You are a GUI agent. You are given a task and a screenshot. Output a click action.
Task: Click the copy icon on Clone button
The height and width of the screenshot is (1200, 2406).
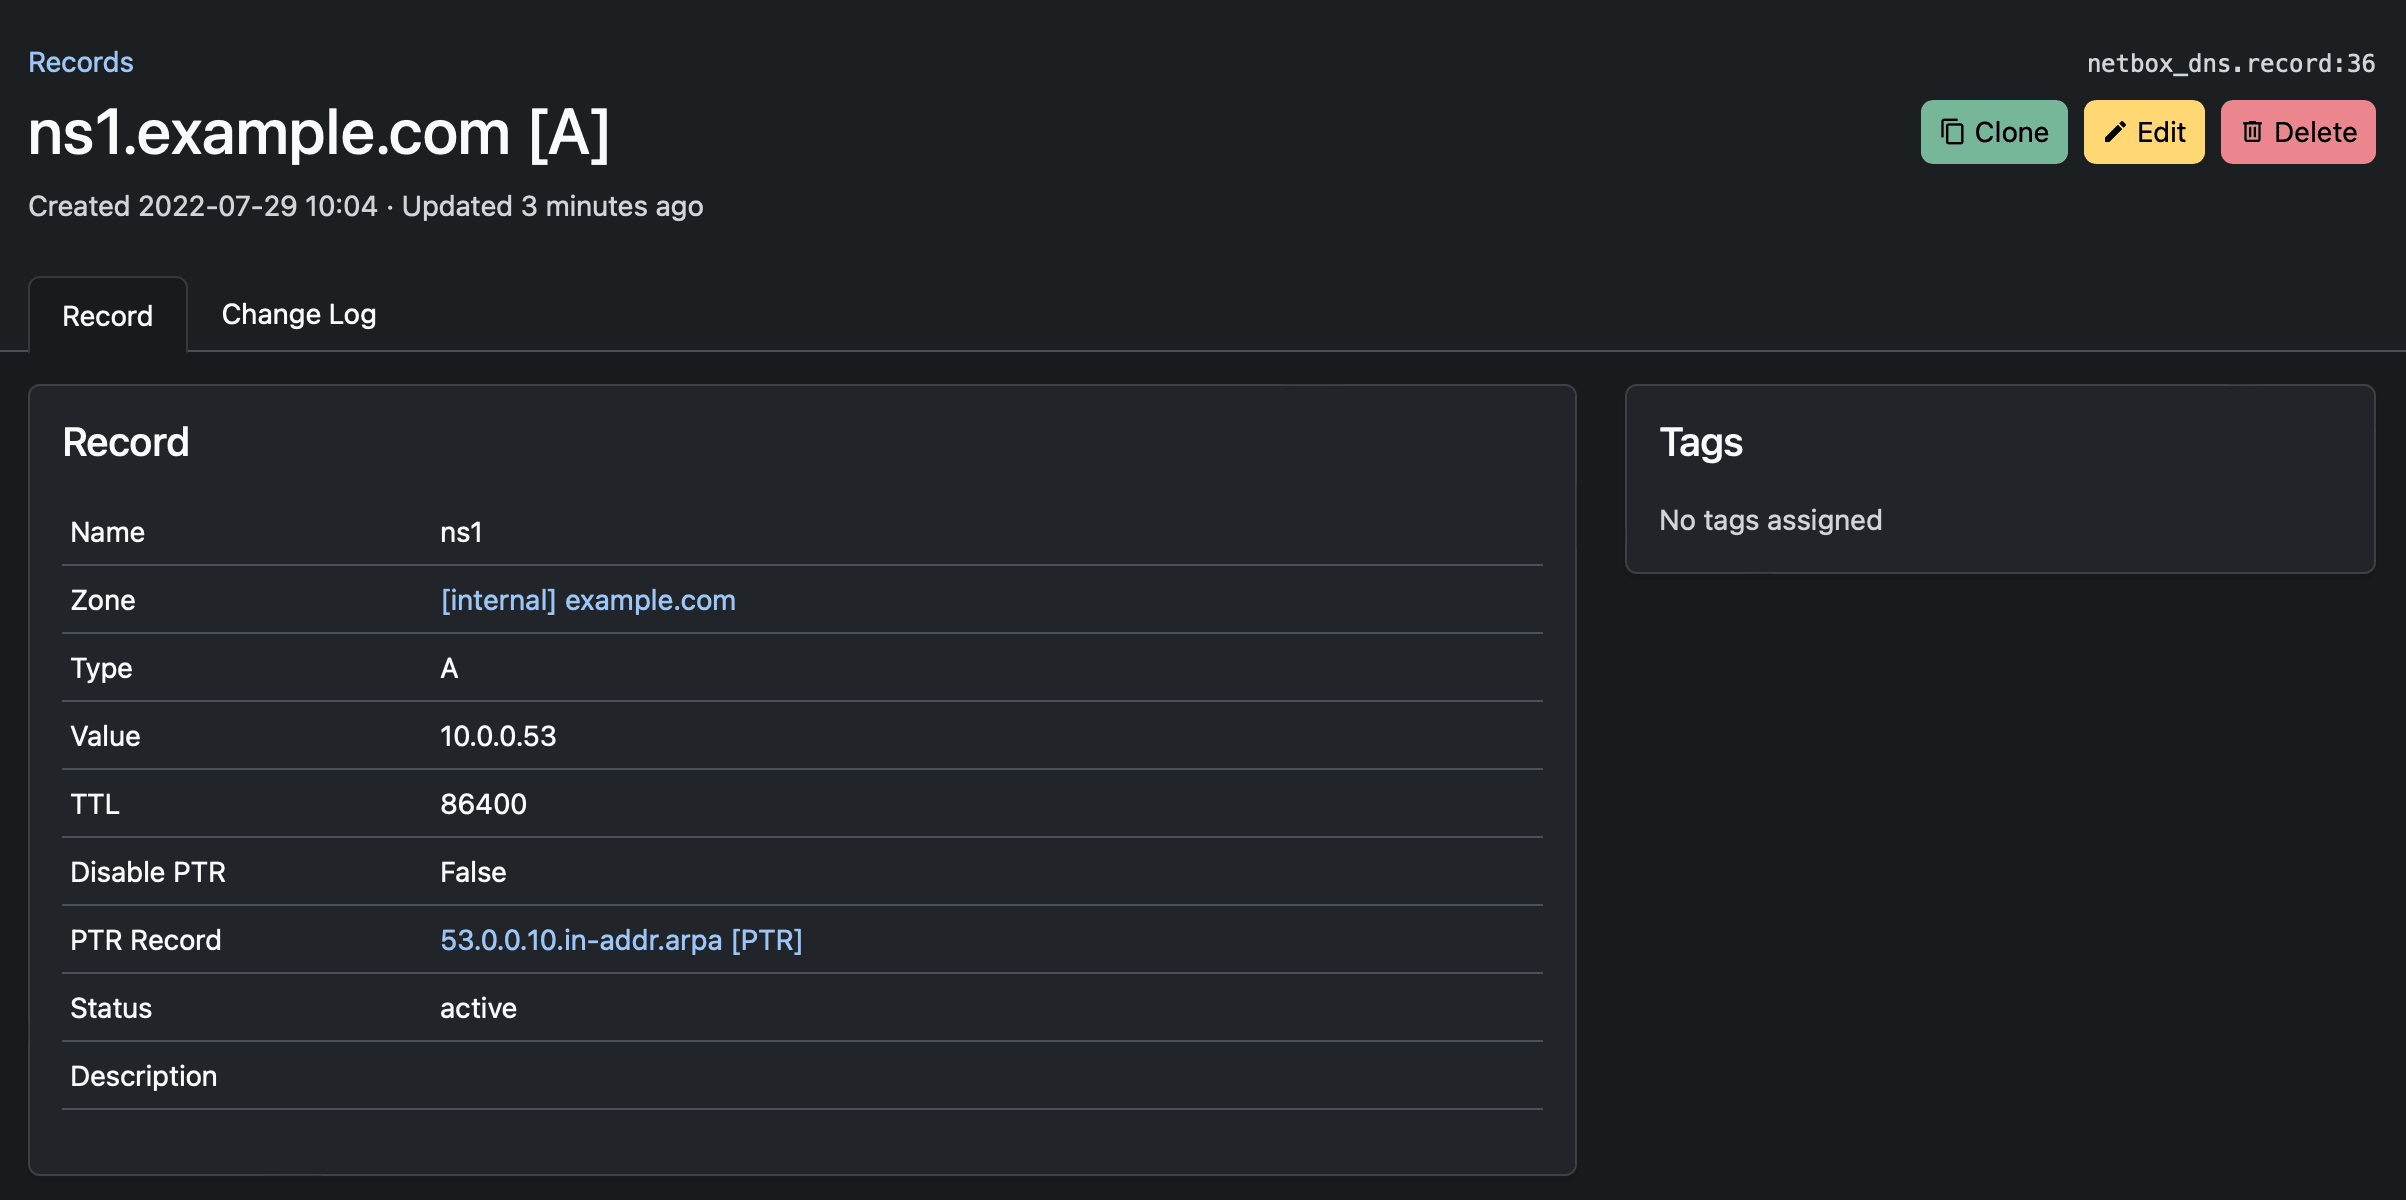(x=1952, y=132)
